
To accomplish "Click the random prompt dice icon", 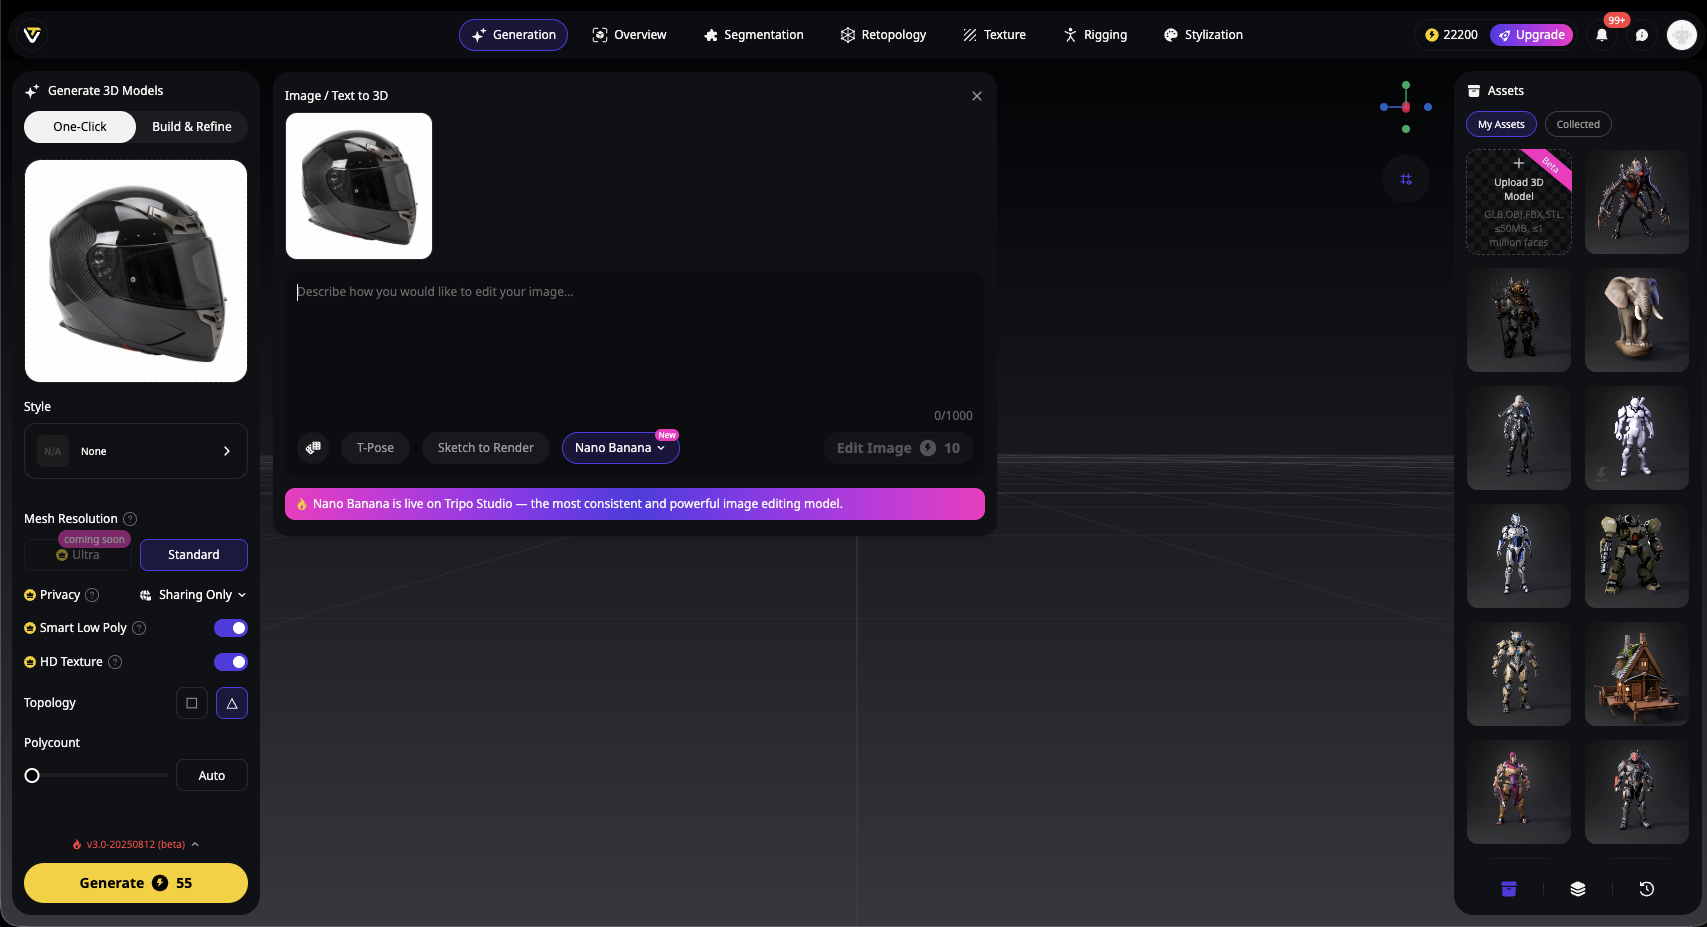I will point(313,448).
